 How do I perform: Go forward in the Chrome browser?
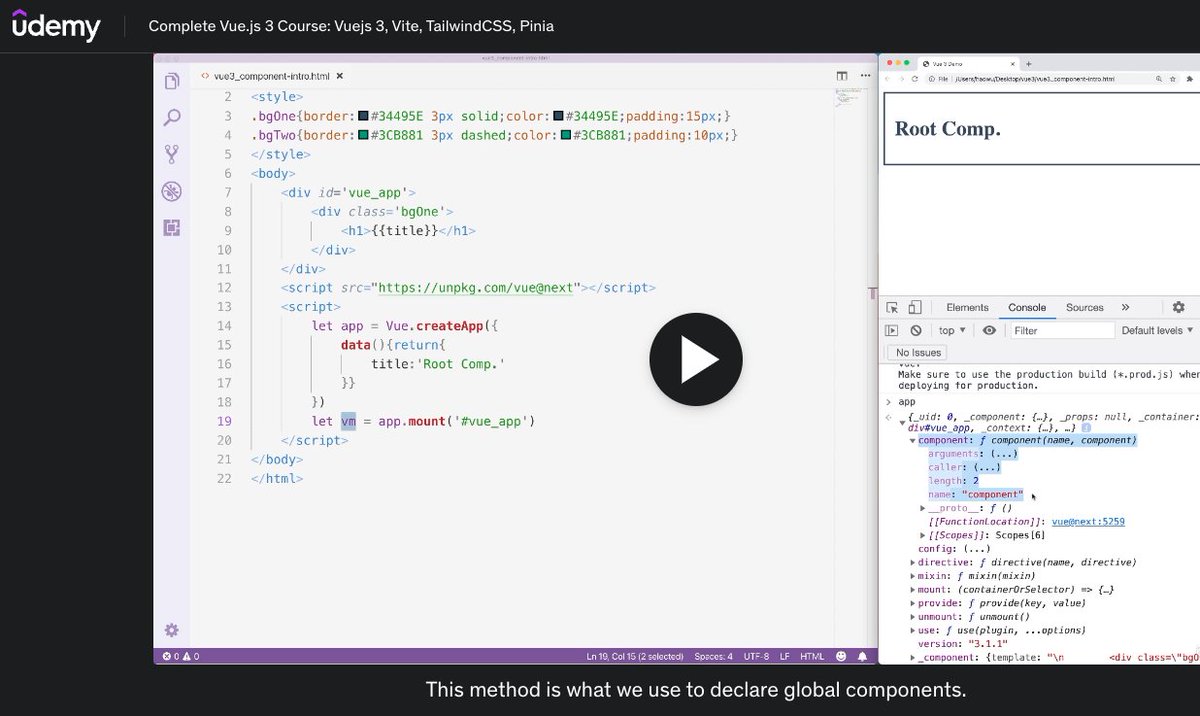point(901,78)
